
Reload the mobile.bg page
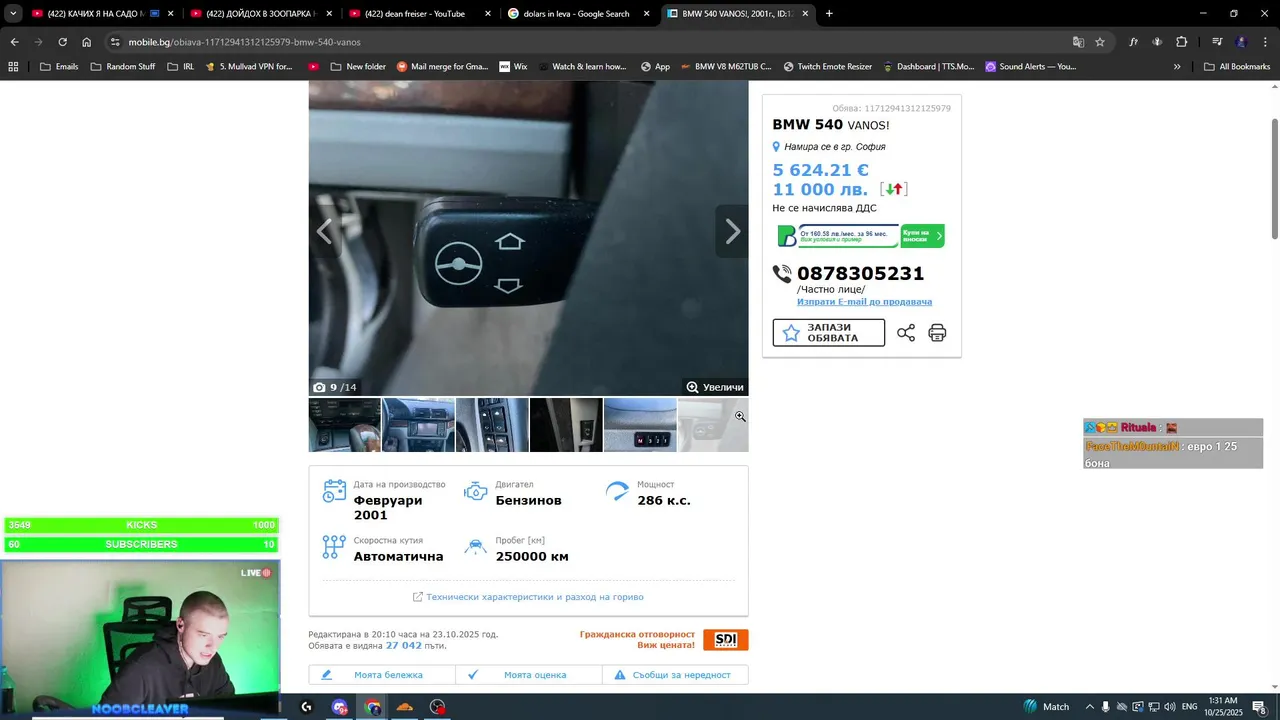(x=62, y=42)
